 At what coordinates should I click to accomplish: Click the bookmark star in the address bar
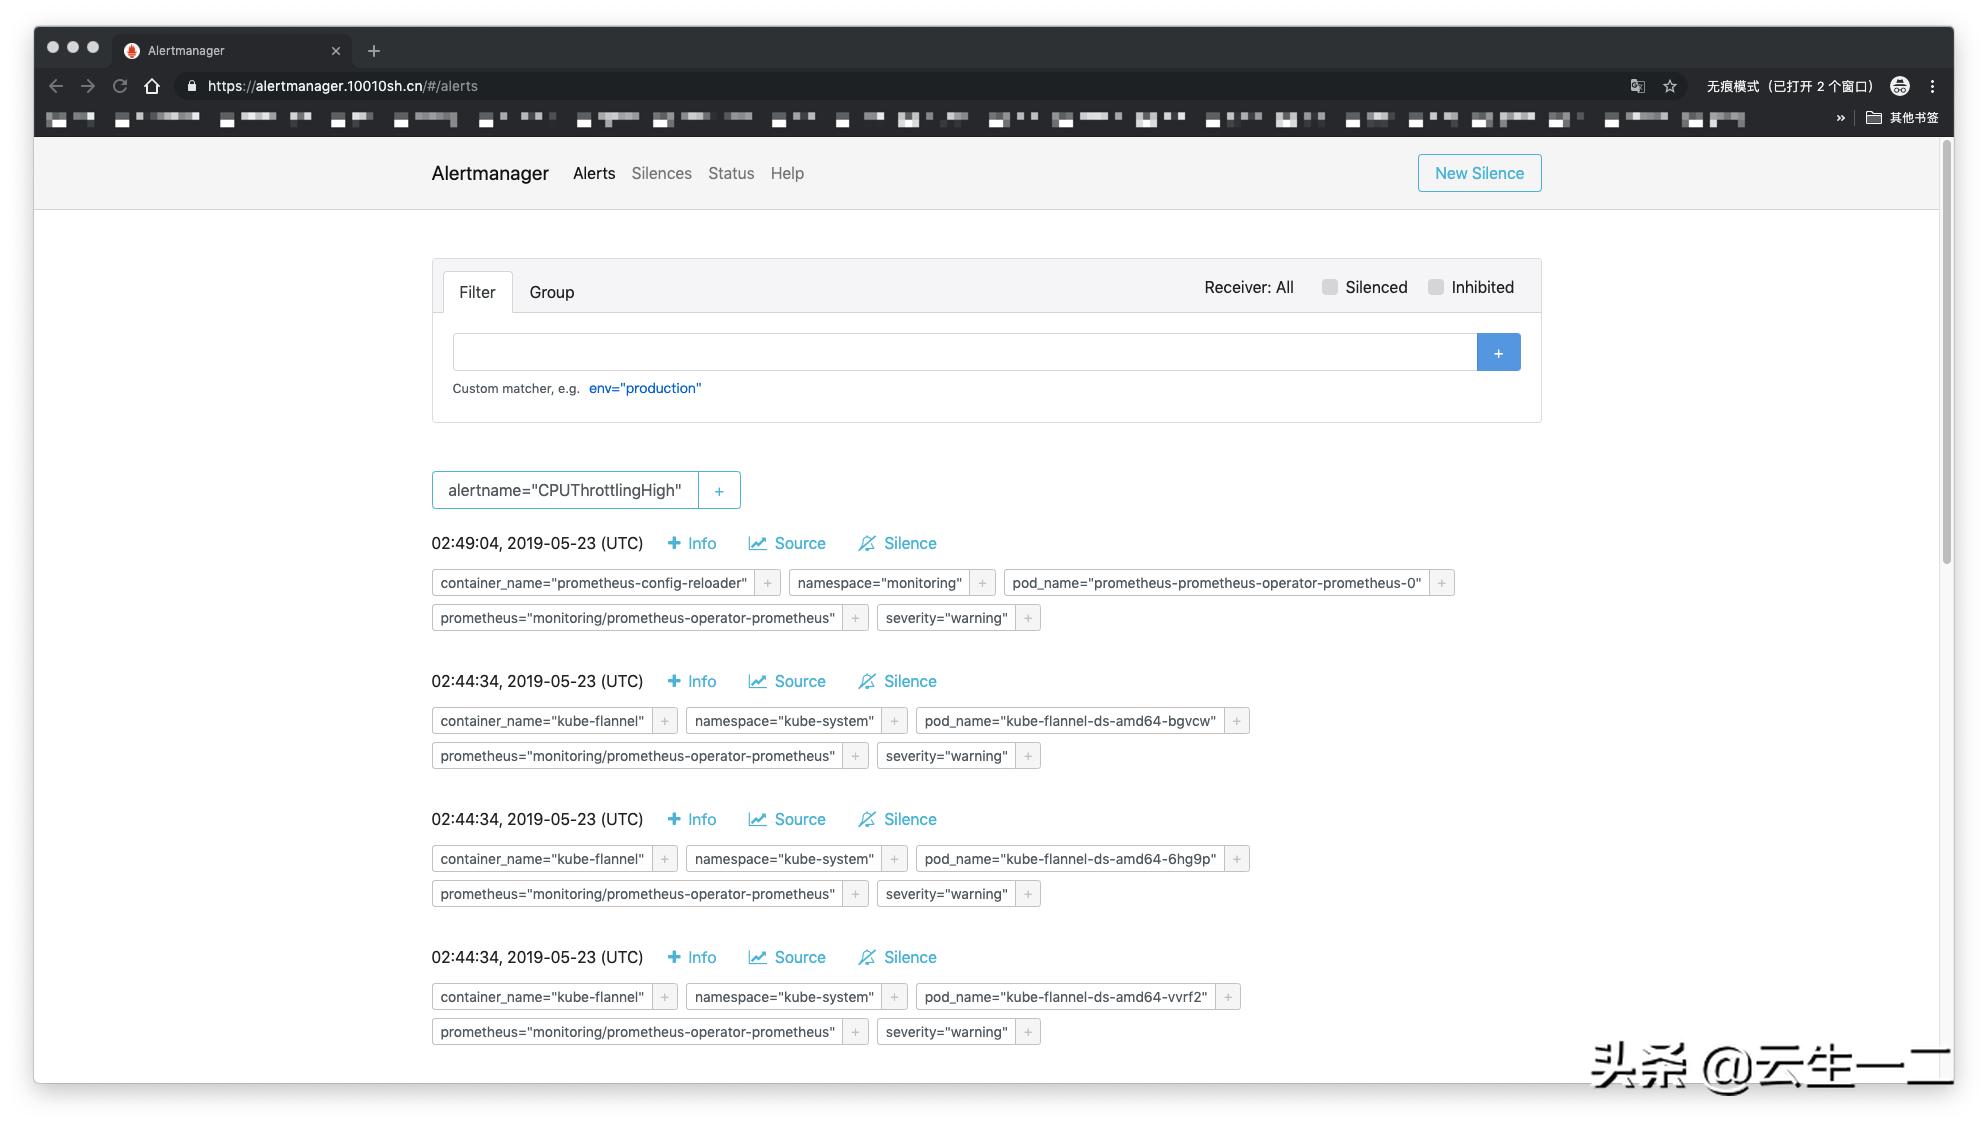pyautogui.click(x=1668, y=86)
